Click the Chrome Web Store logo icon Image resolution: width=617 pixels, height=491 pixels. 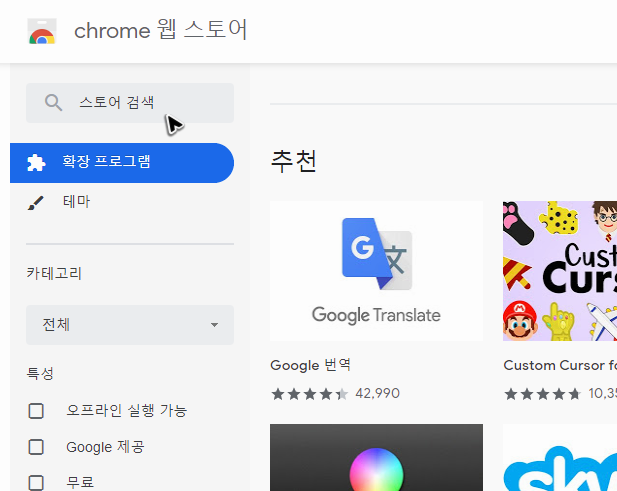point(42,31)
